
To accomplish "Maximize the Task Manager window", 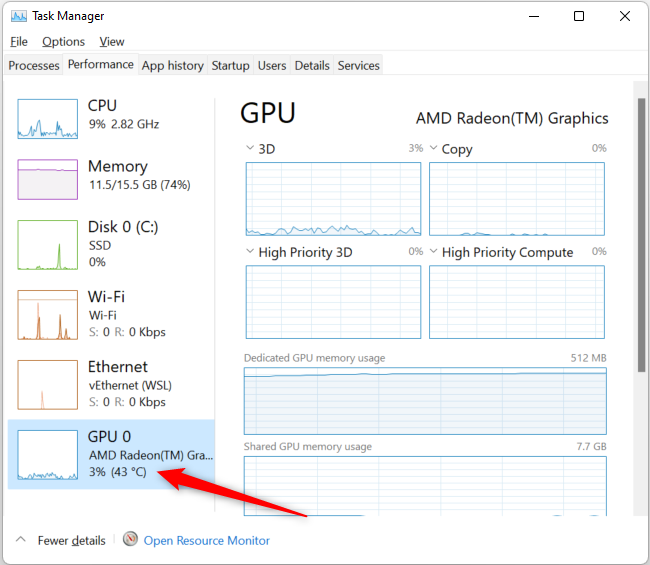I will click(x=579, y=17).
